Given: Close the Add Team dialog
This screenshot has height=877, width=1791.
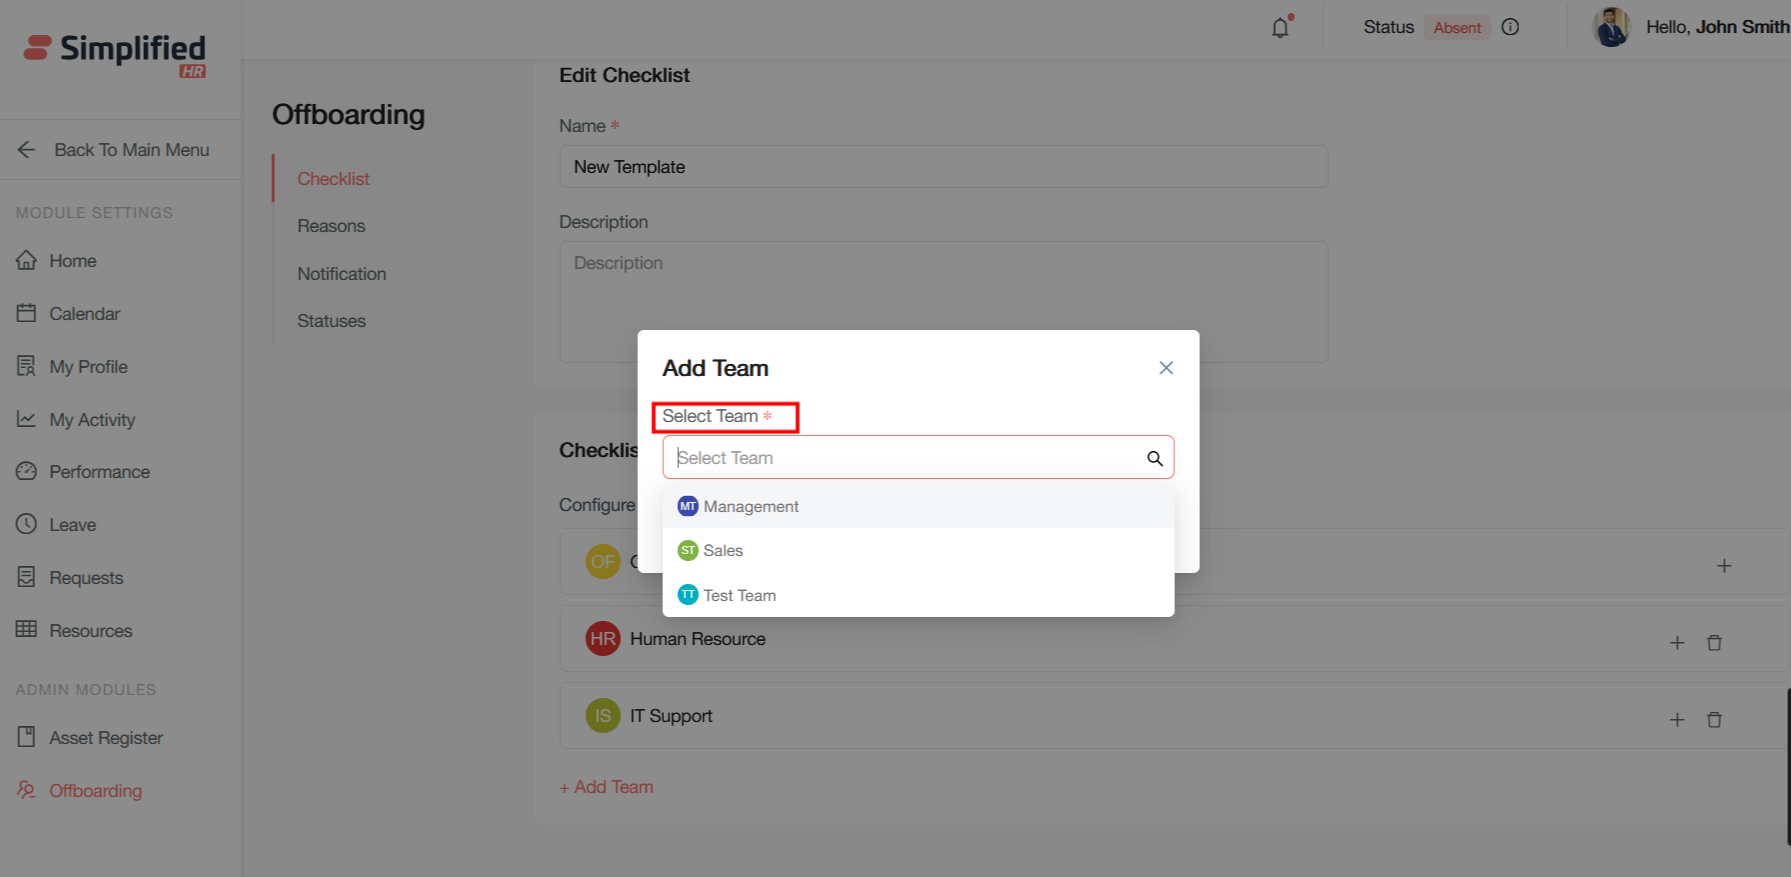Looking at the screenshot, I should pyautogui.click(x=1166, y=368).
